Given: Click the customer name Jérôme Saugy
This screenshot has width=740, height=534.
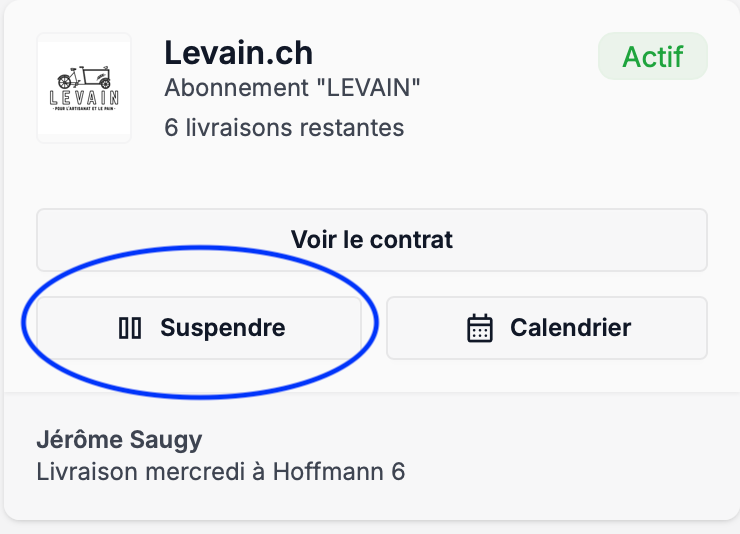Looking at the screenshot, I should (119, 439).
